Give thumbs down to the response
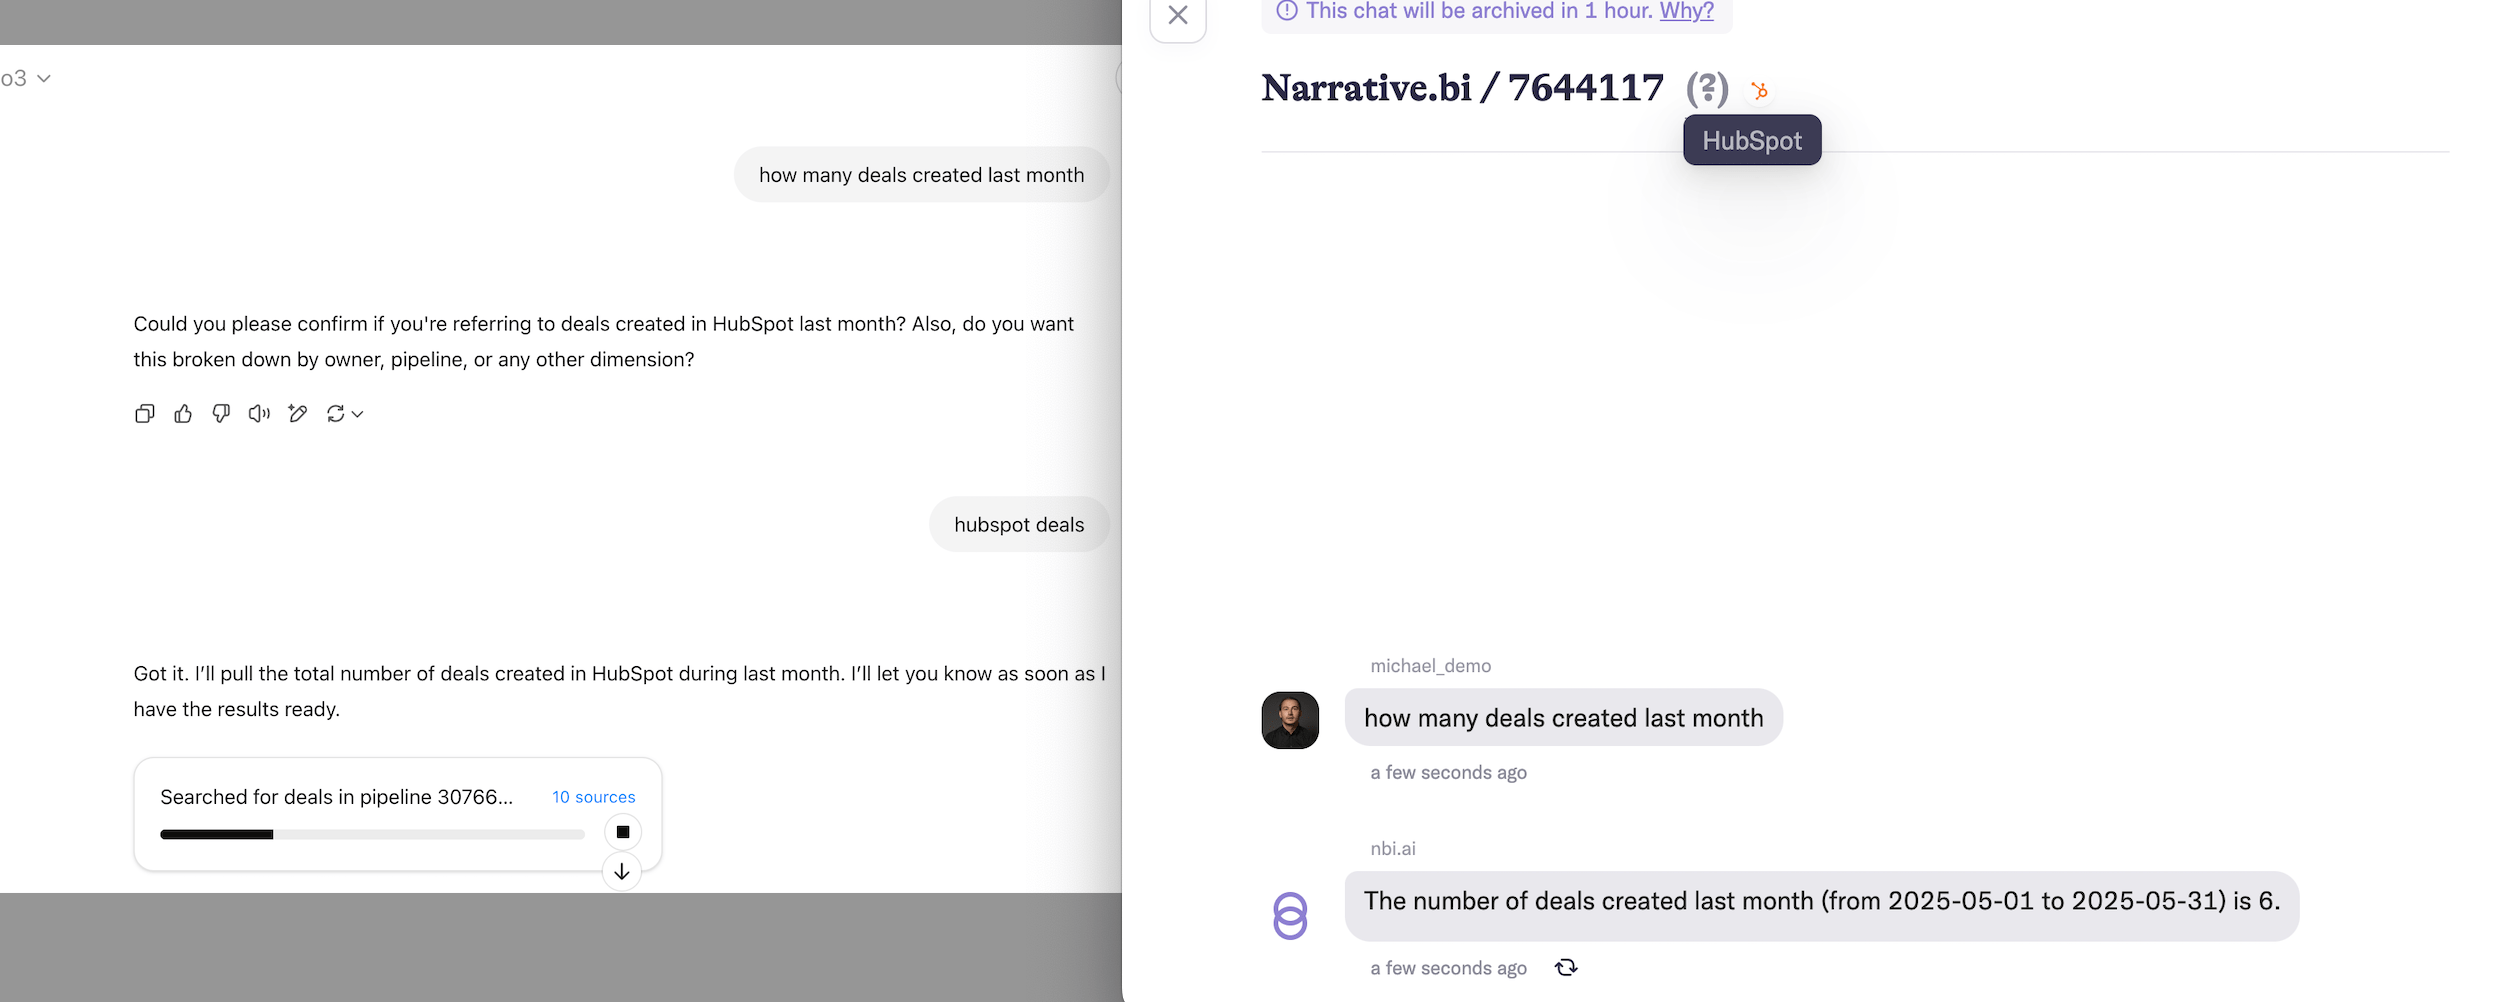The height and width of the screenshot is (1002, 2494). (221, 414)
